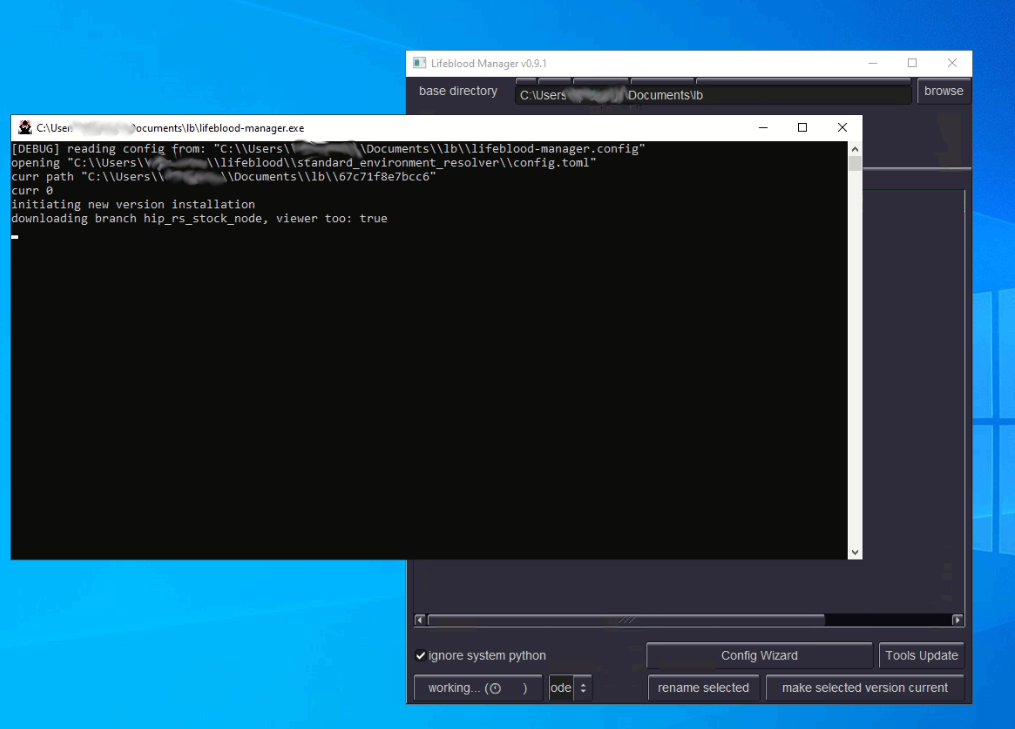Click the version list's left scroll arrow
The height and width of the screenshot is (729, 1015).
pyautogui.click(x=420, y=620)
